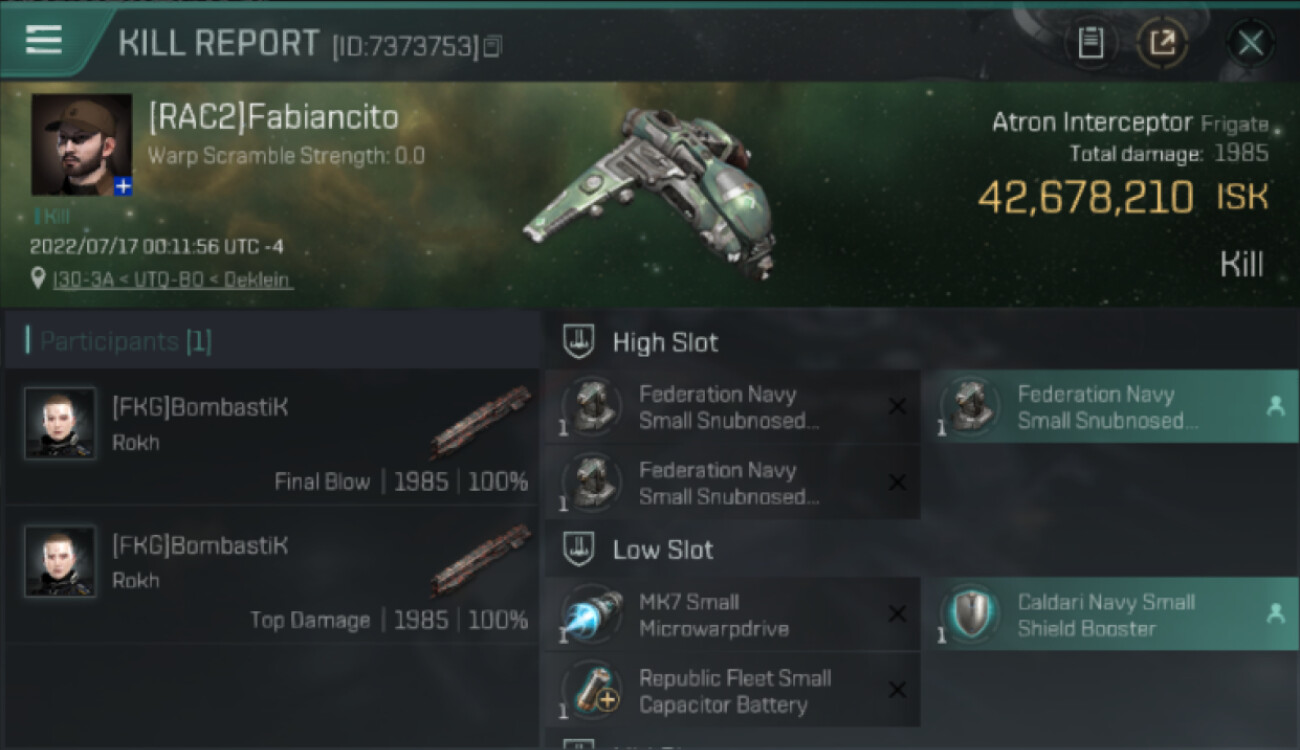Open the clipboard report icon
The image size is (1300, 750).
pos(1090,43)
